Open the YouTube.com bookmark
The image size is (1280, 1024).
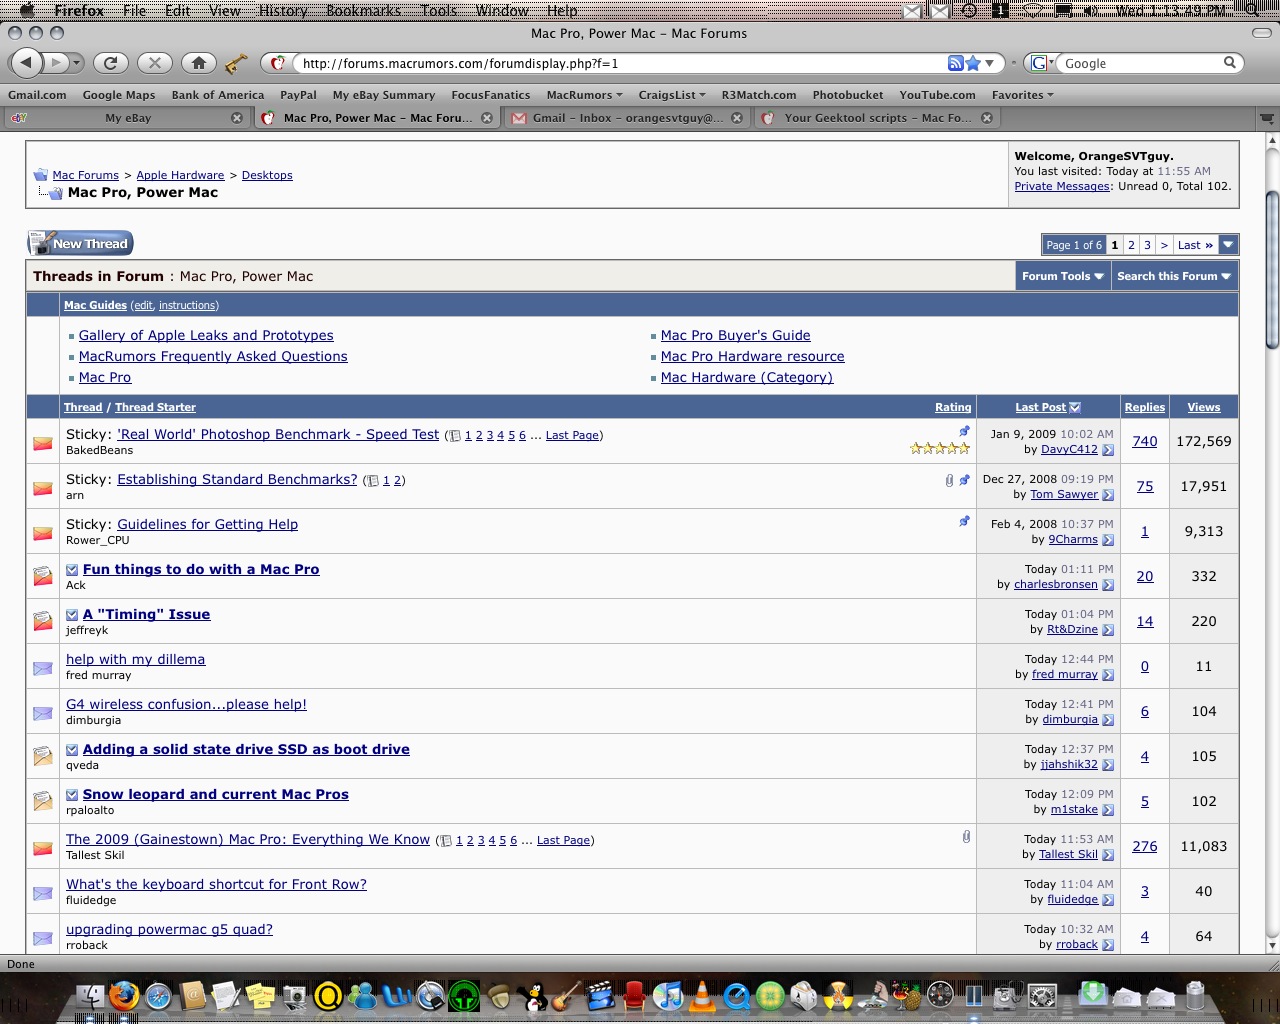tap(937, 95)
